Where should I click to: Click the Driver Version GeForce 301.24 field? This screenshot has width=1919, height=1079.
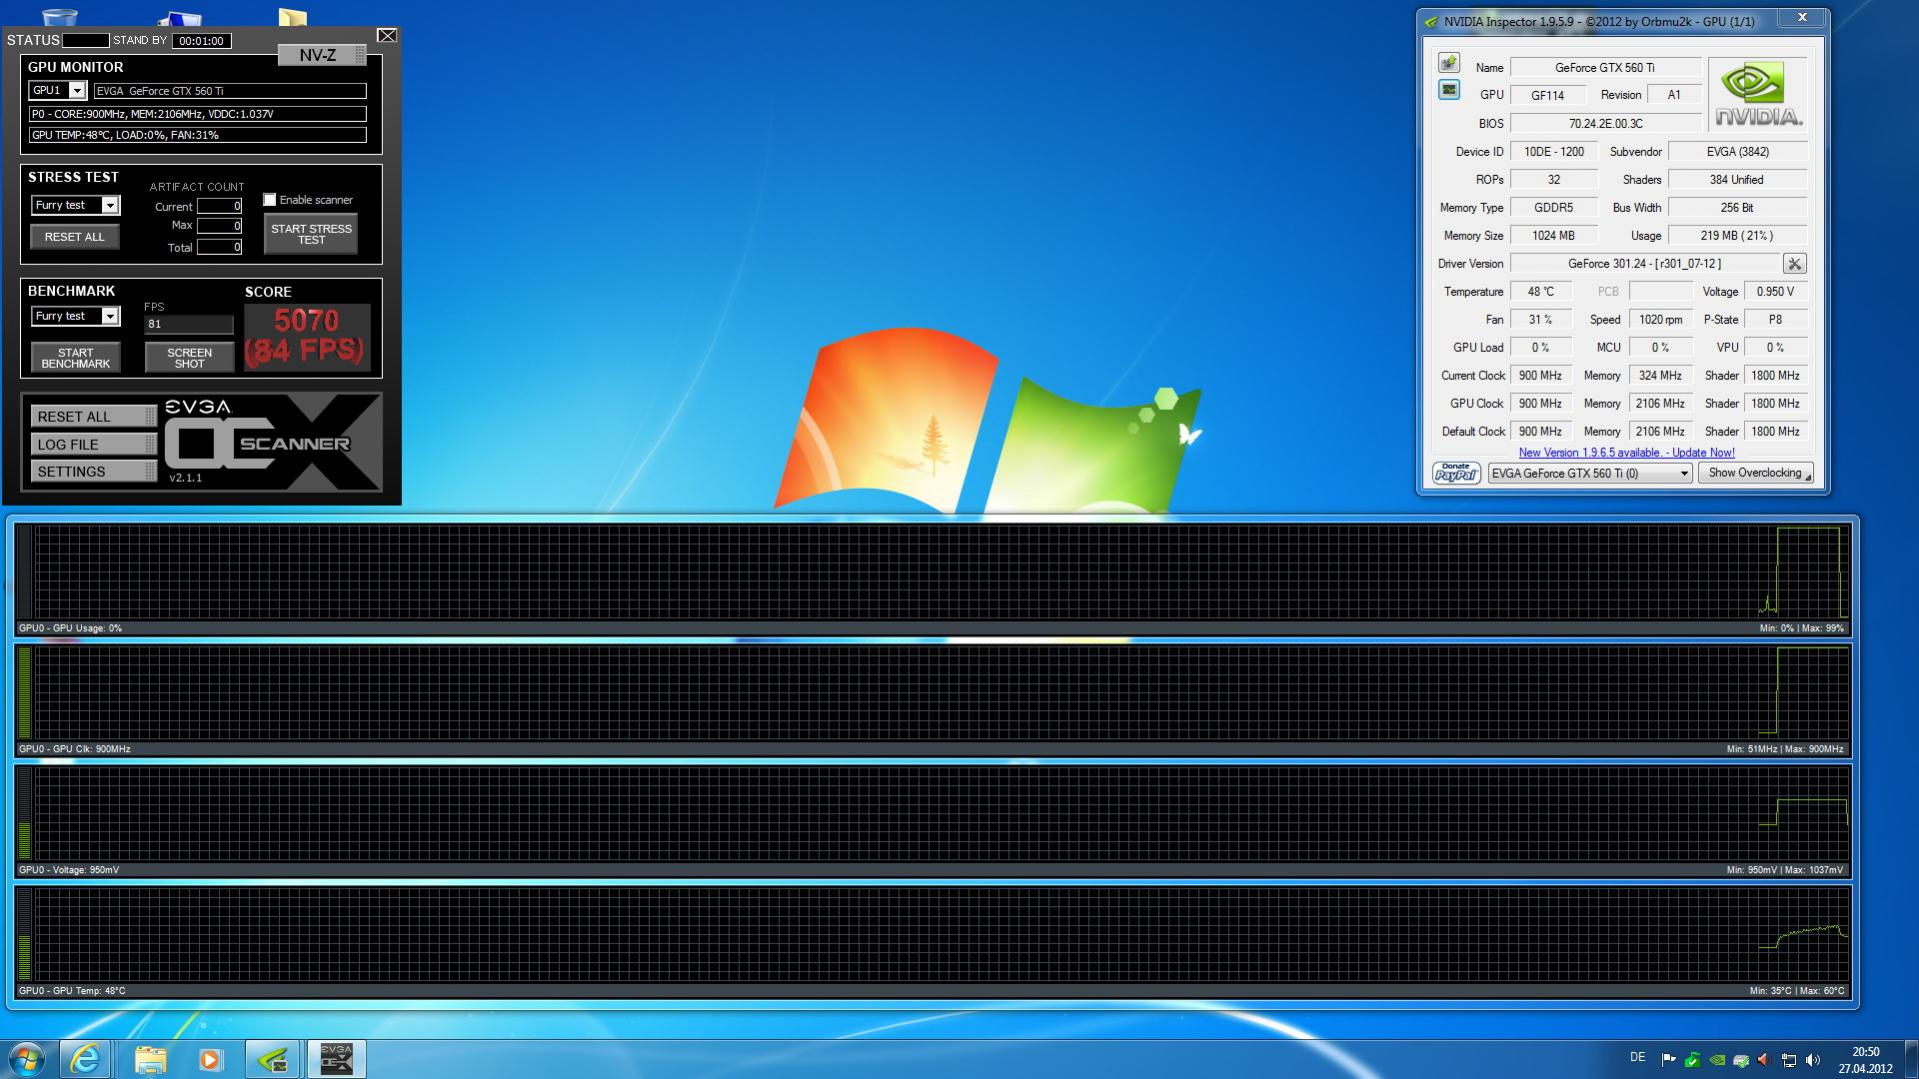click(1644, 264)
